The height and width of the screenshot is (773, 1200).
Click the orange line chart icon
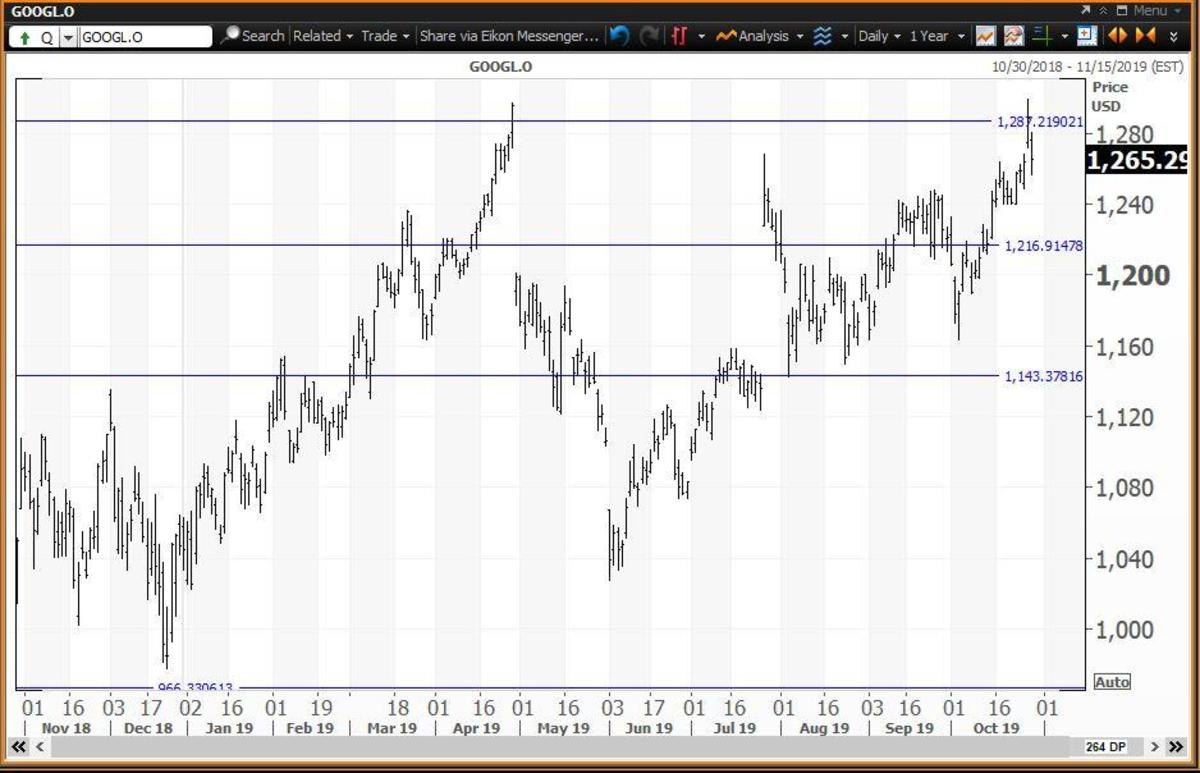986,36
